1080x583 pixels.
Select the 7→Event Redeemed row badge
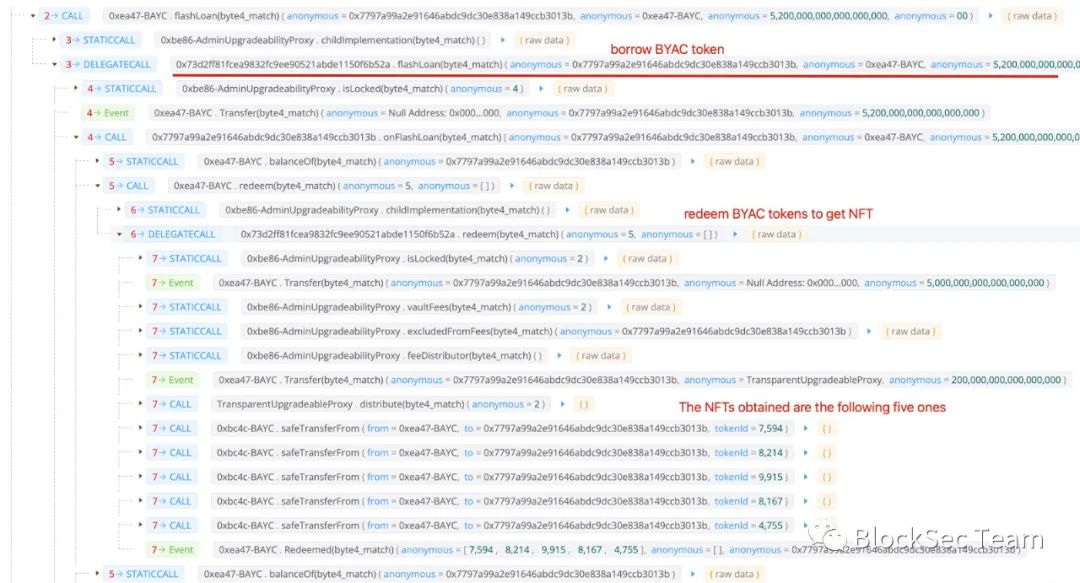[x=172, y=549]
